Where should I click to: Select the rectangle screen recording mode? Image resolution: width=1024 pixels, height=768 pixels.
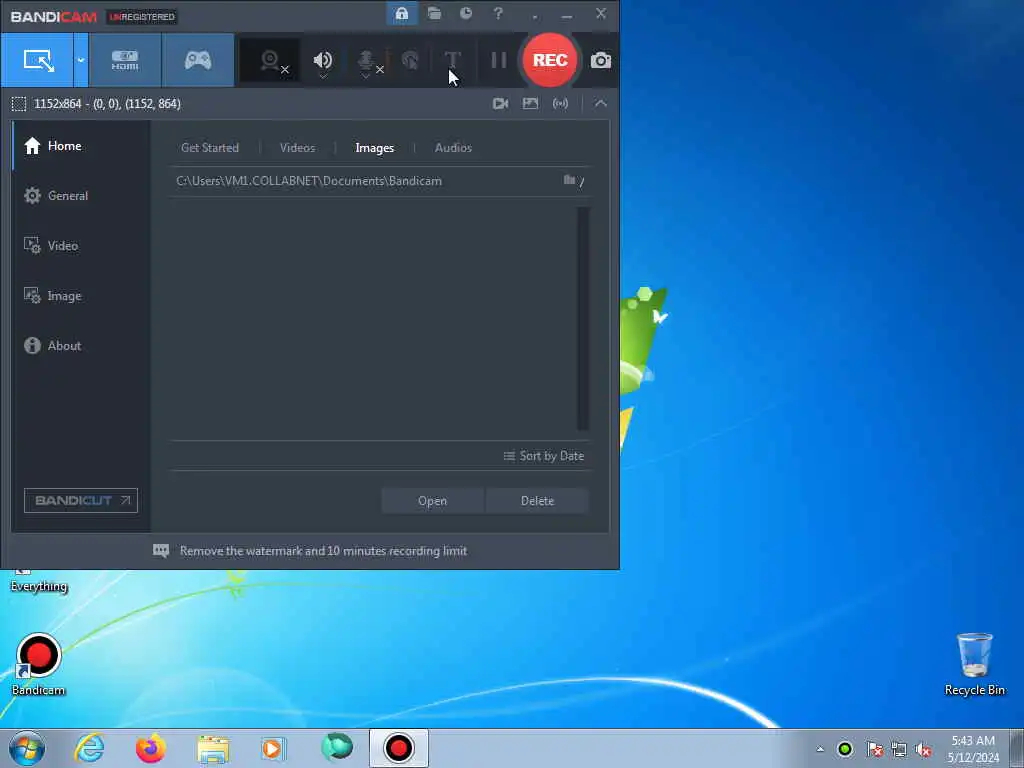(x=37, y=60)
